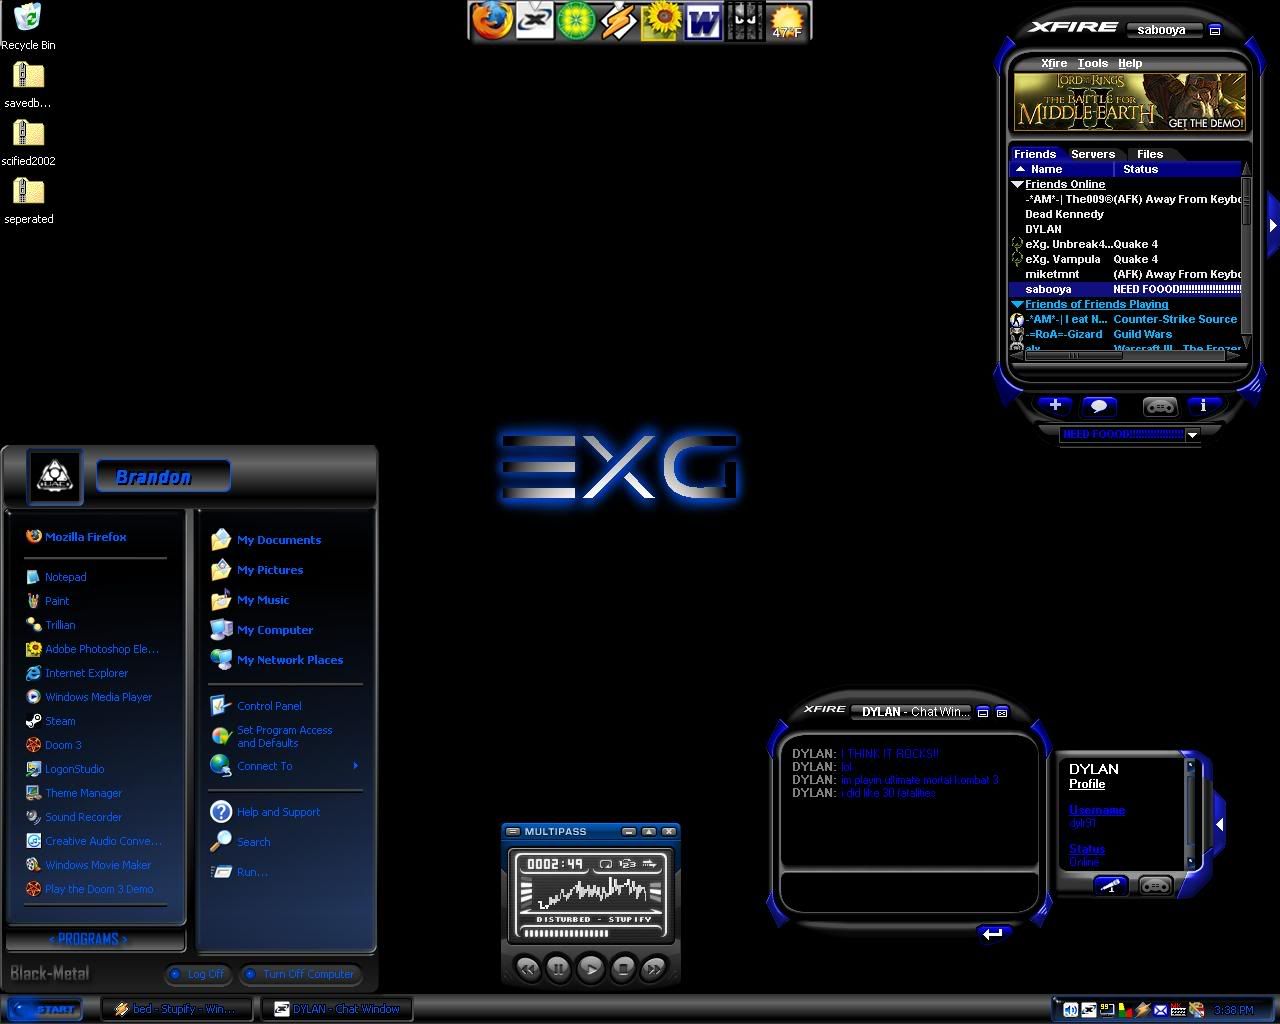This screenshot has height=1024, width=1280.
Task: Collapse DYLAN profile panel with left arrow
Action: pos(1219,825)
